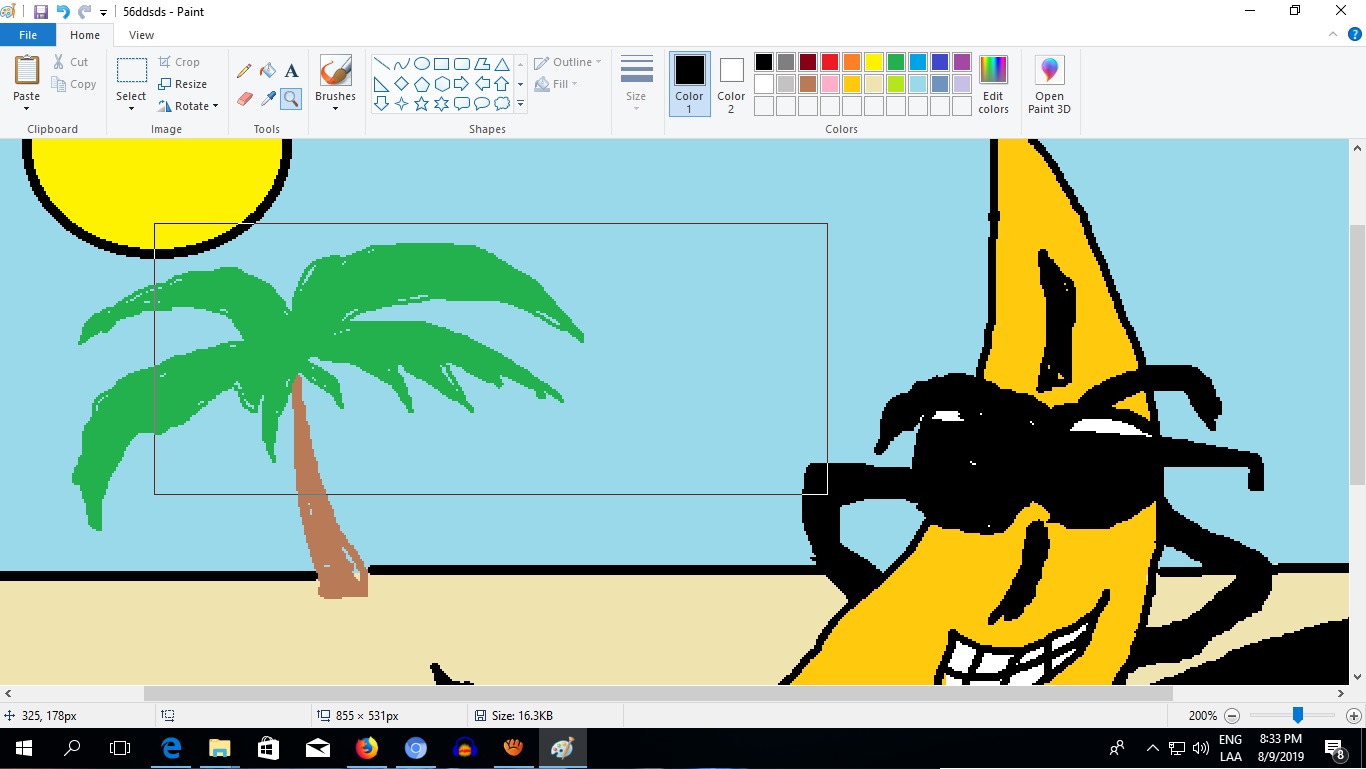Click the vertical scrollbar thumb

pyautogui.click(x=1357, y=356)
